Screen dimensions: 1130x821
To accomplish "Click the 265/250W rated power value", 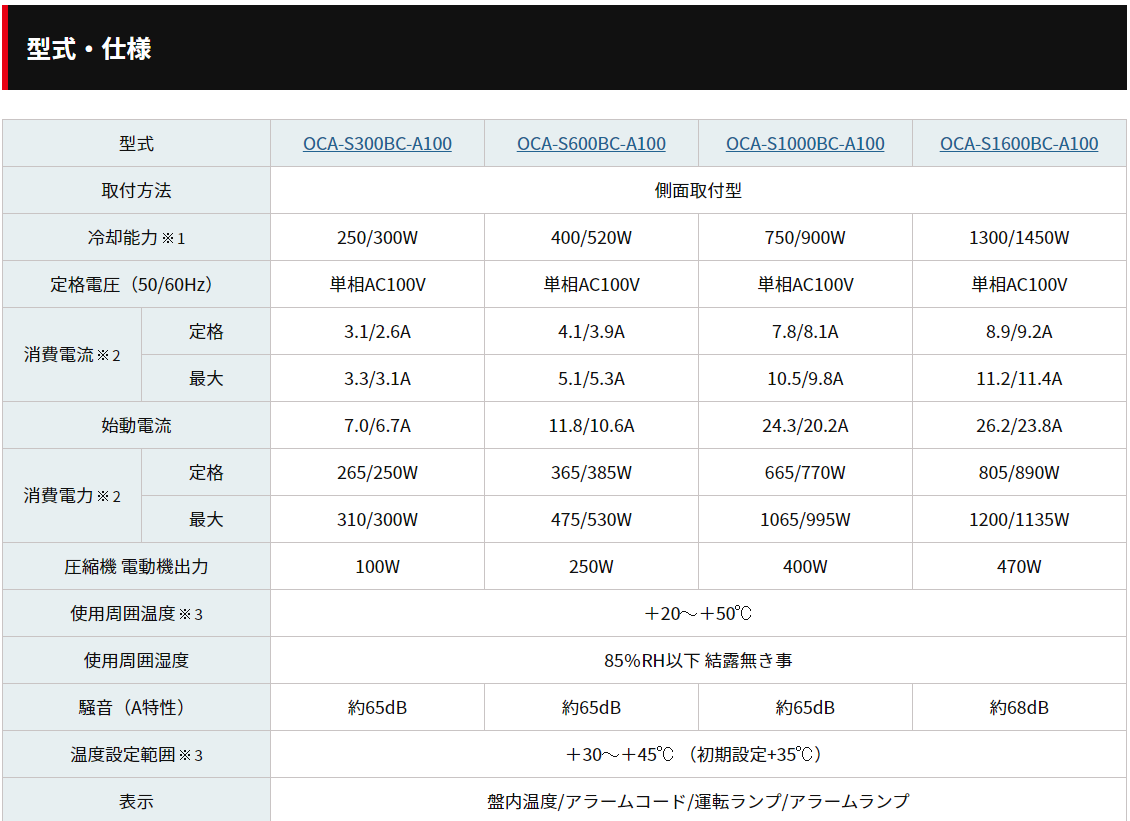I will (x=377, y=472).
